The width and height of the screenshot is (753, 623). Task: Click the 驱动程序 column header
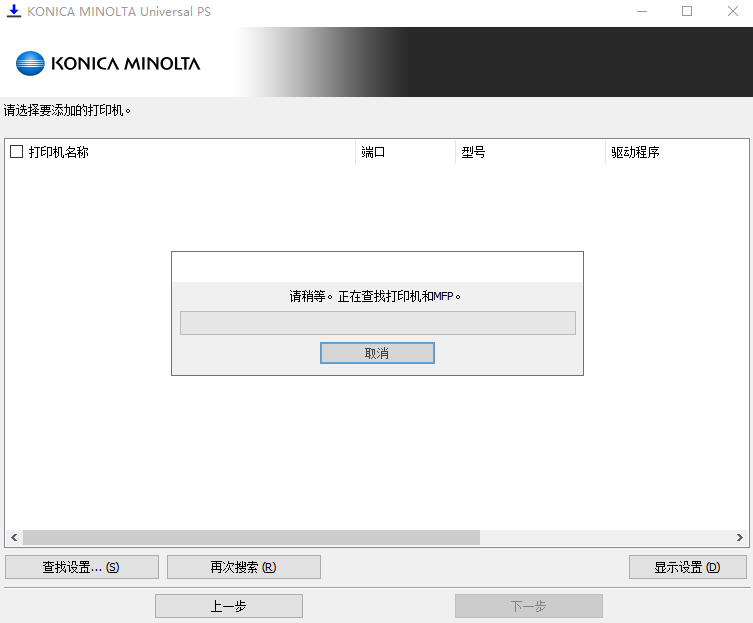[x=635, y=152]
